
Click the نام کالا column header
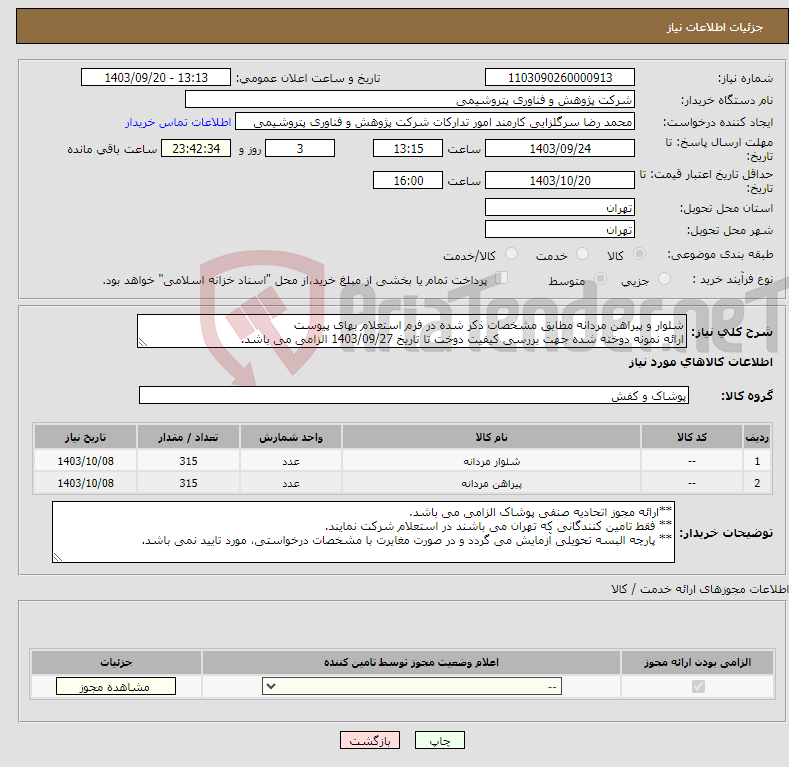click(x=491, y=437)
